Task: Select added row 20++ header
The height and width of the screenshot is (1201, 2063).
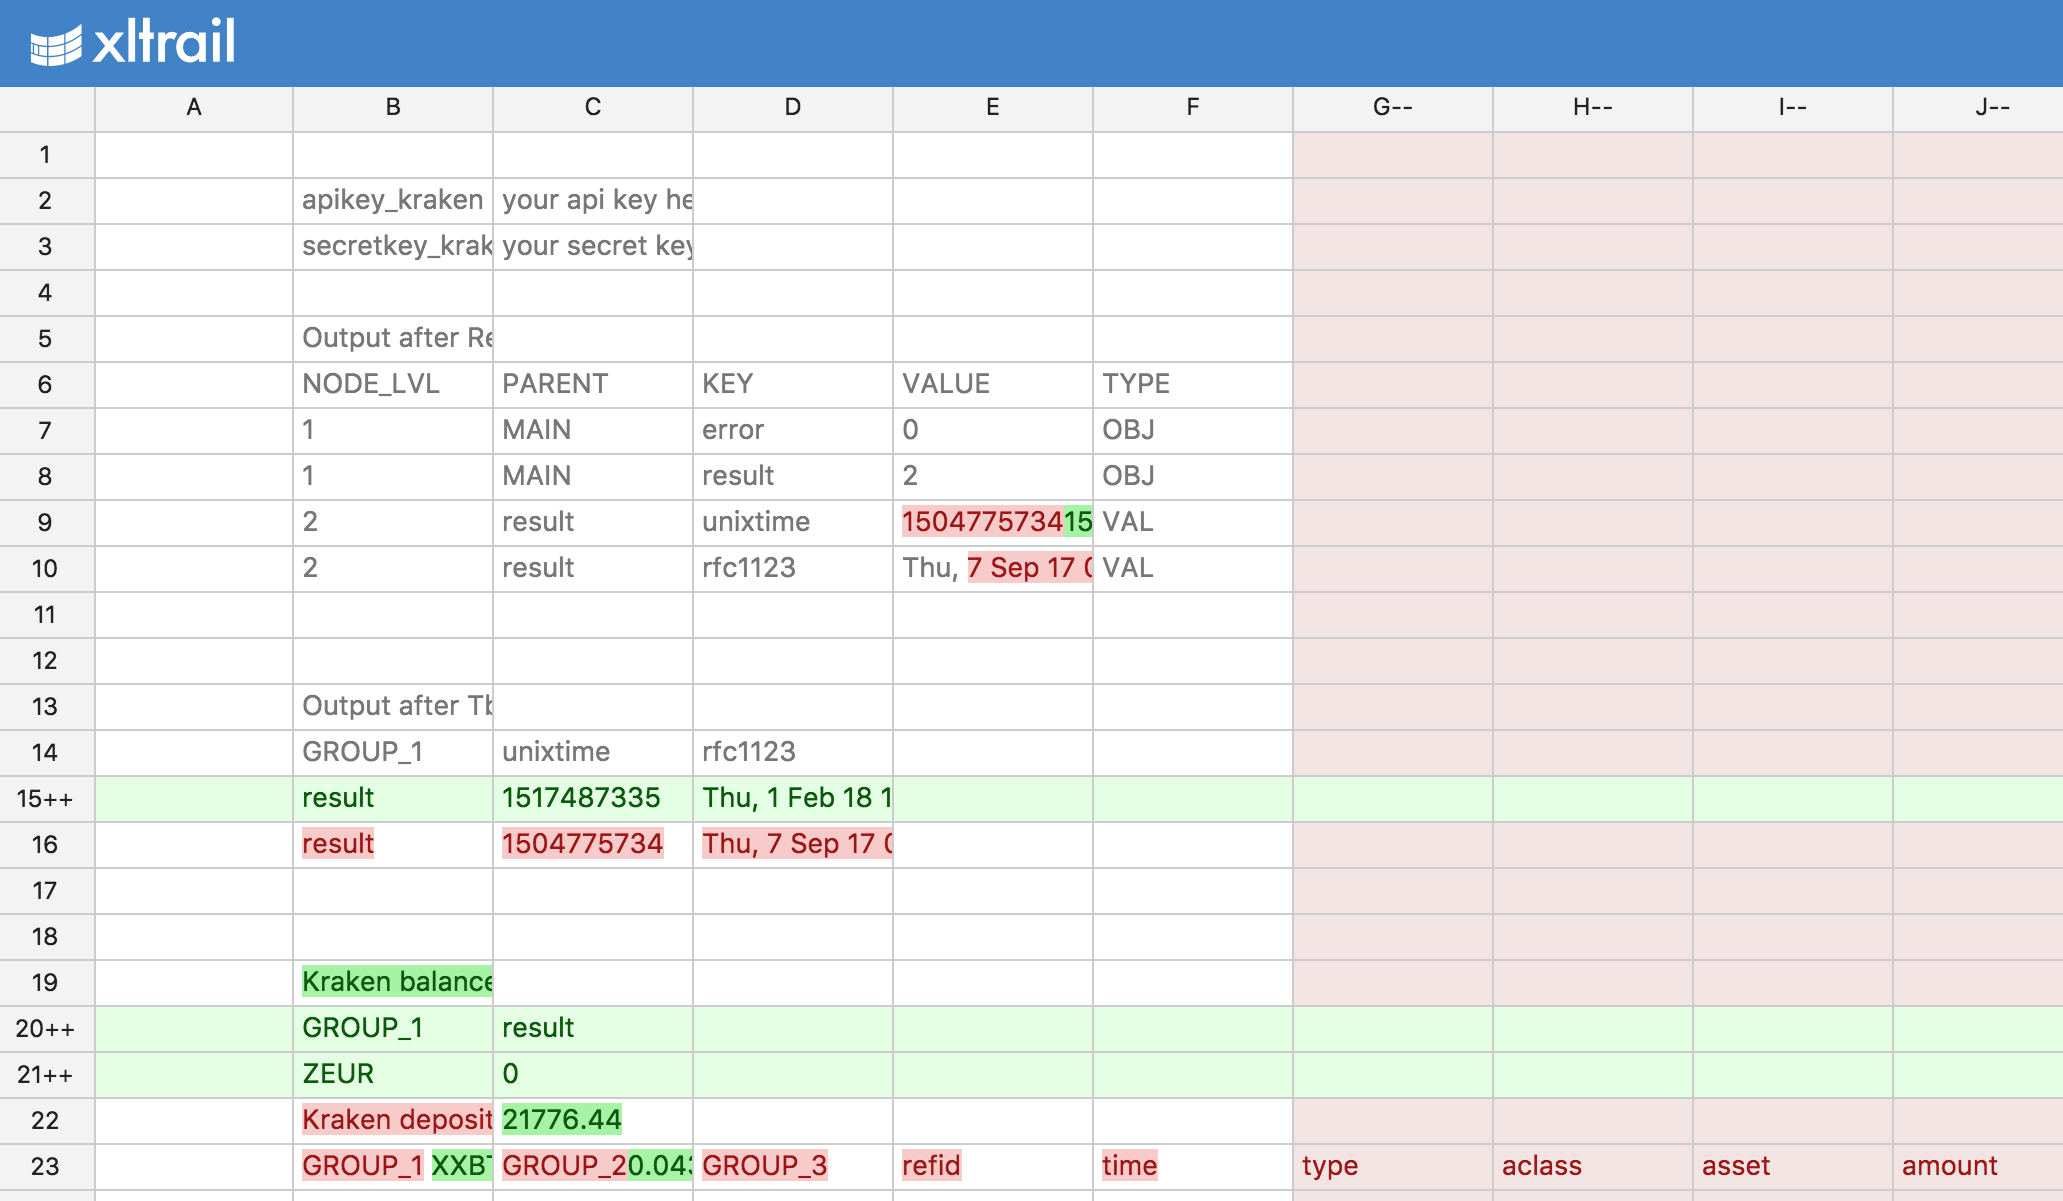Action: (47, 1029)
